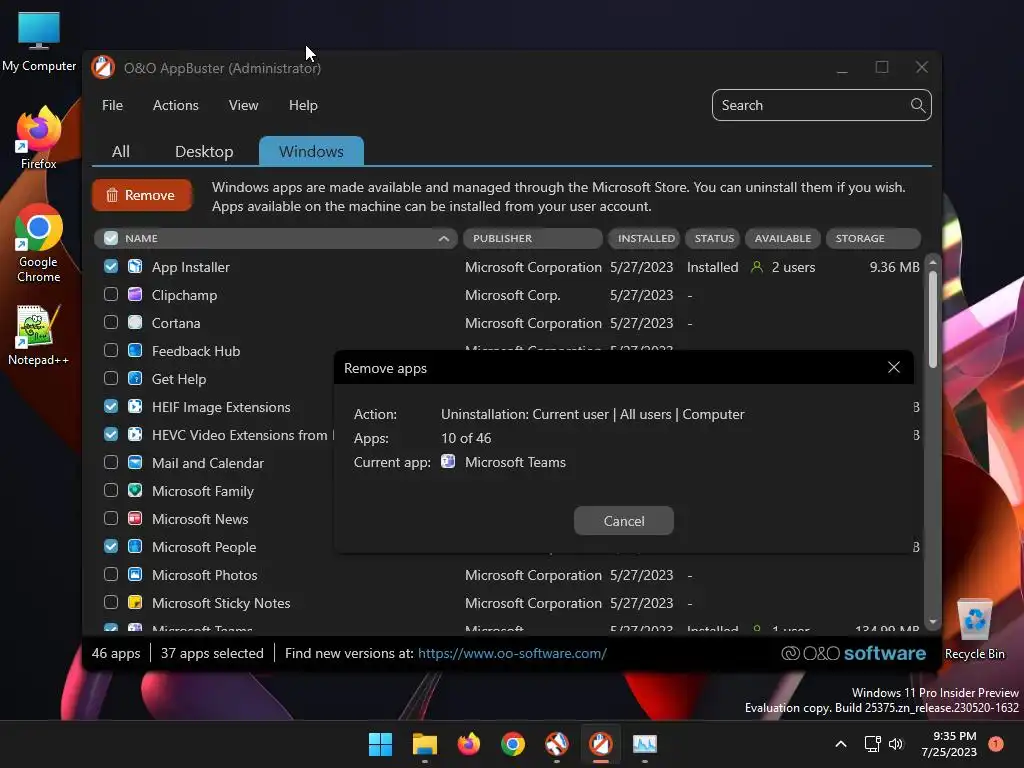Click the NAME column sort arrow

pos(444,238)
